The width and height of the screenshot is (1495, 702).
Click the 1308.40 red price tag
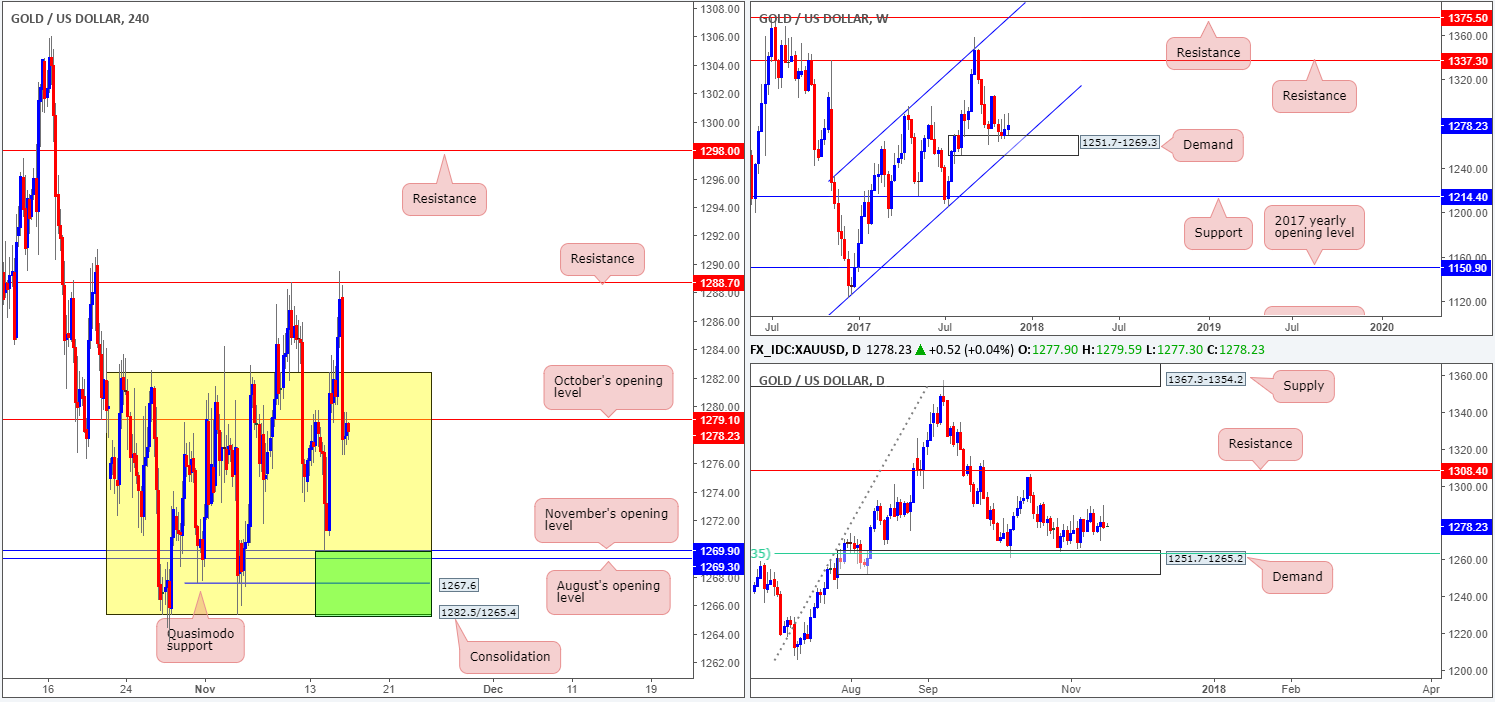(1466, 469)
